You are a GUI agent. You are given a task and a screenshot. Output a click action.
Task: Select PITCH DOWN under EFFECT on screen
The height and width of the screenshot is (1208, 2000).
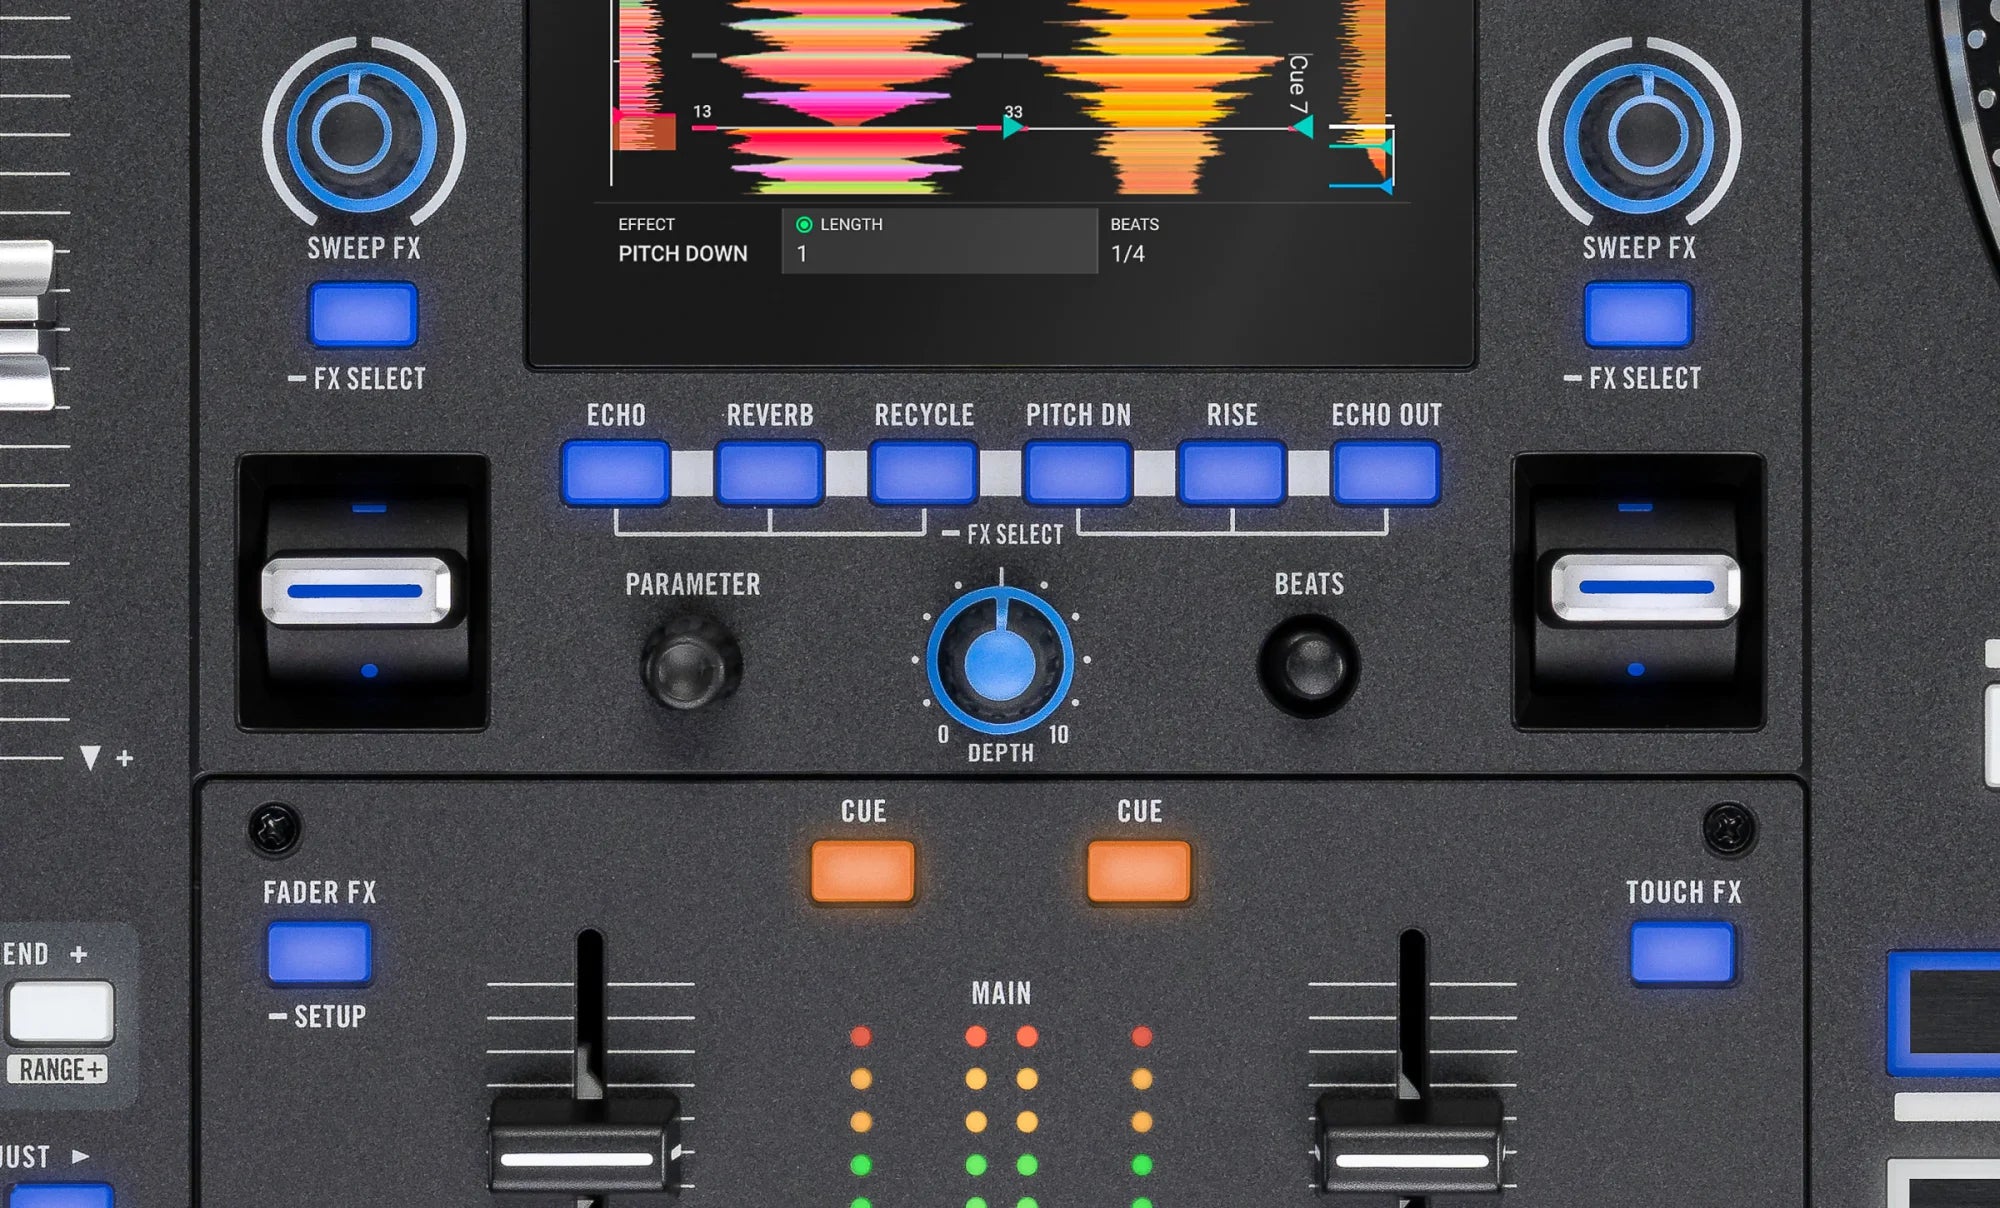point(684,253)
